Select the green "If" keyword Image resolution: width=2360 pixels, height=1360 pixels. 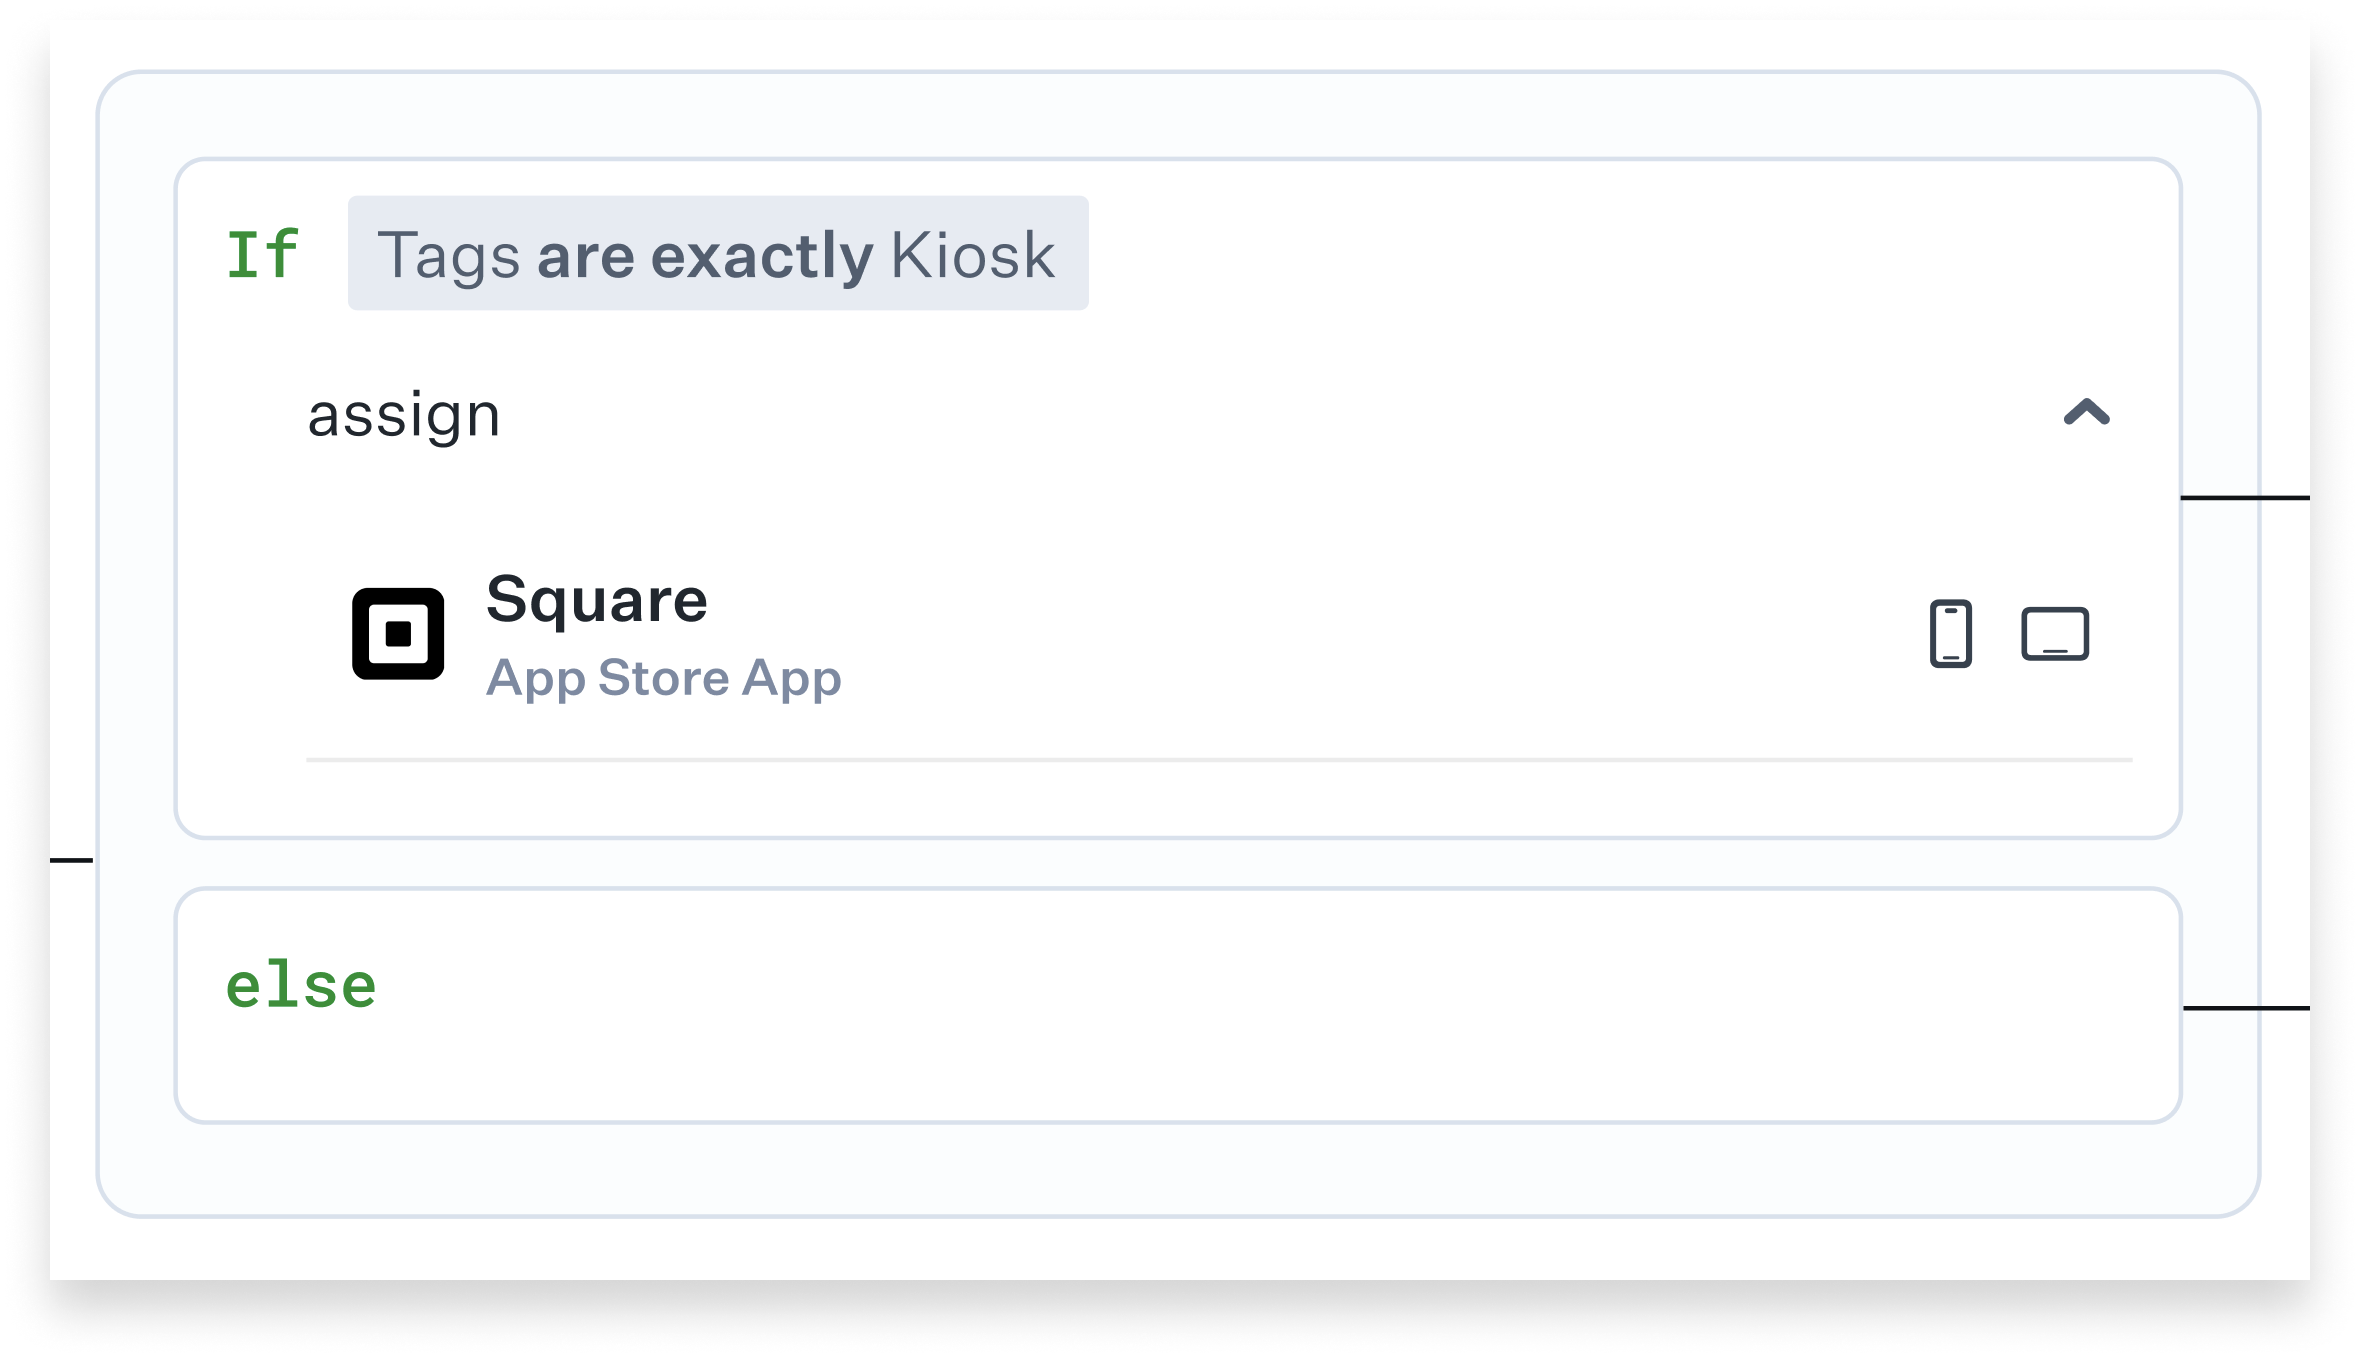(262, 254)
